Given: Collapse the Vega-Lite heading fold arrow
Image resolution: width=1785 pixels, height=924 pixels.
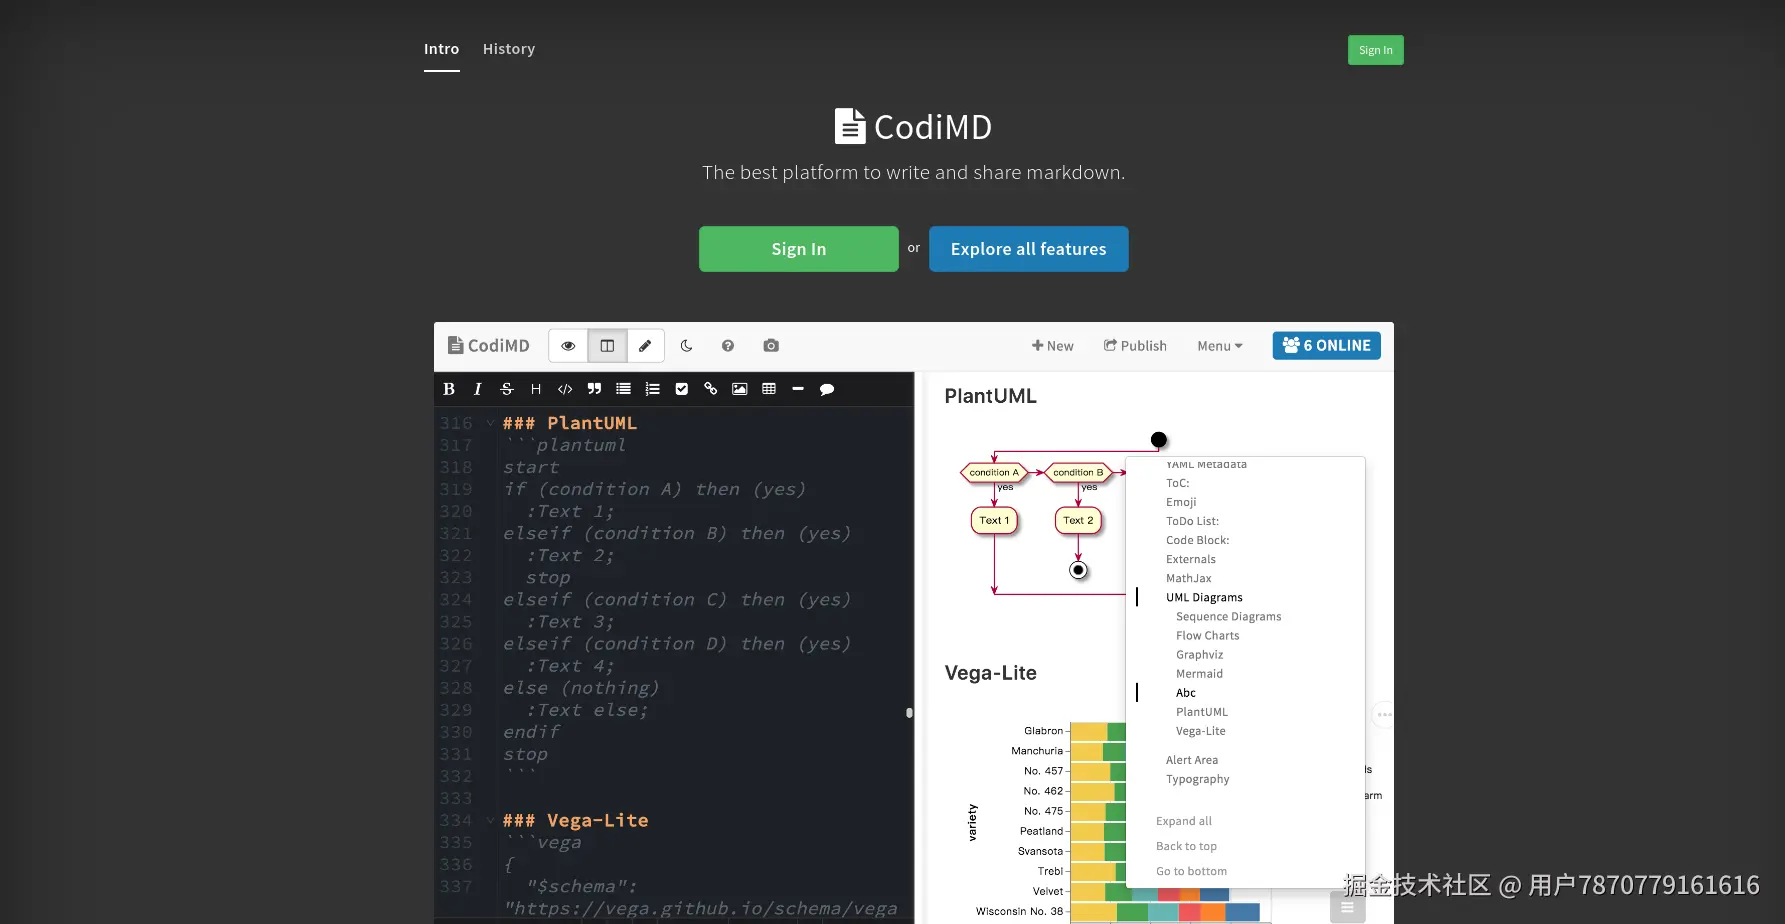Looking at the screenshot, I should click(490, 820).
